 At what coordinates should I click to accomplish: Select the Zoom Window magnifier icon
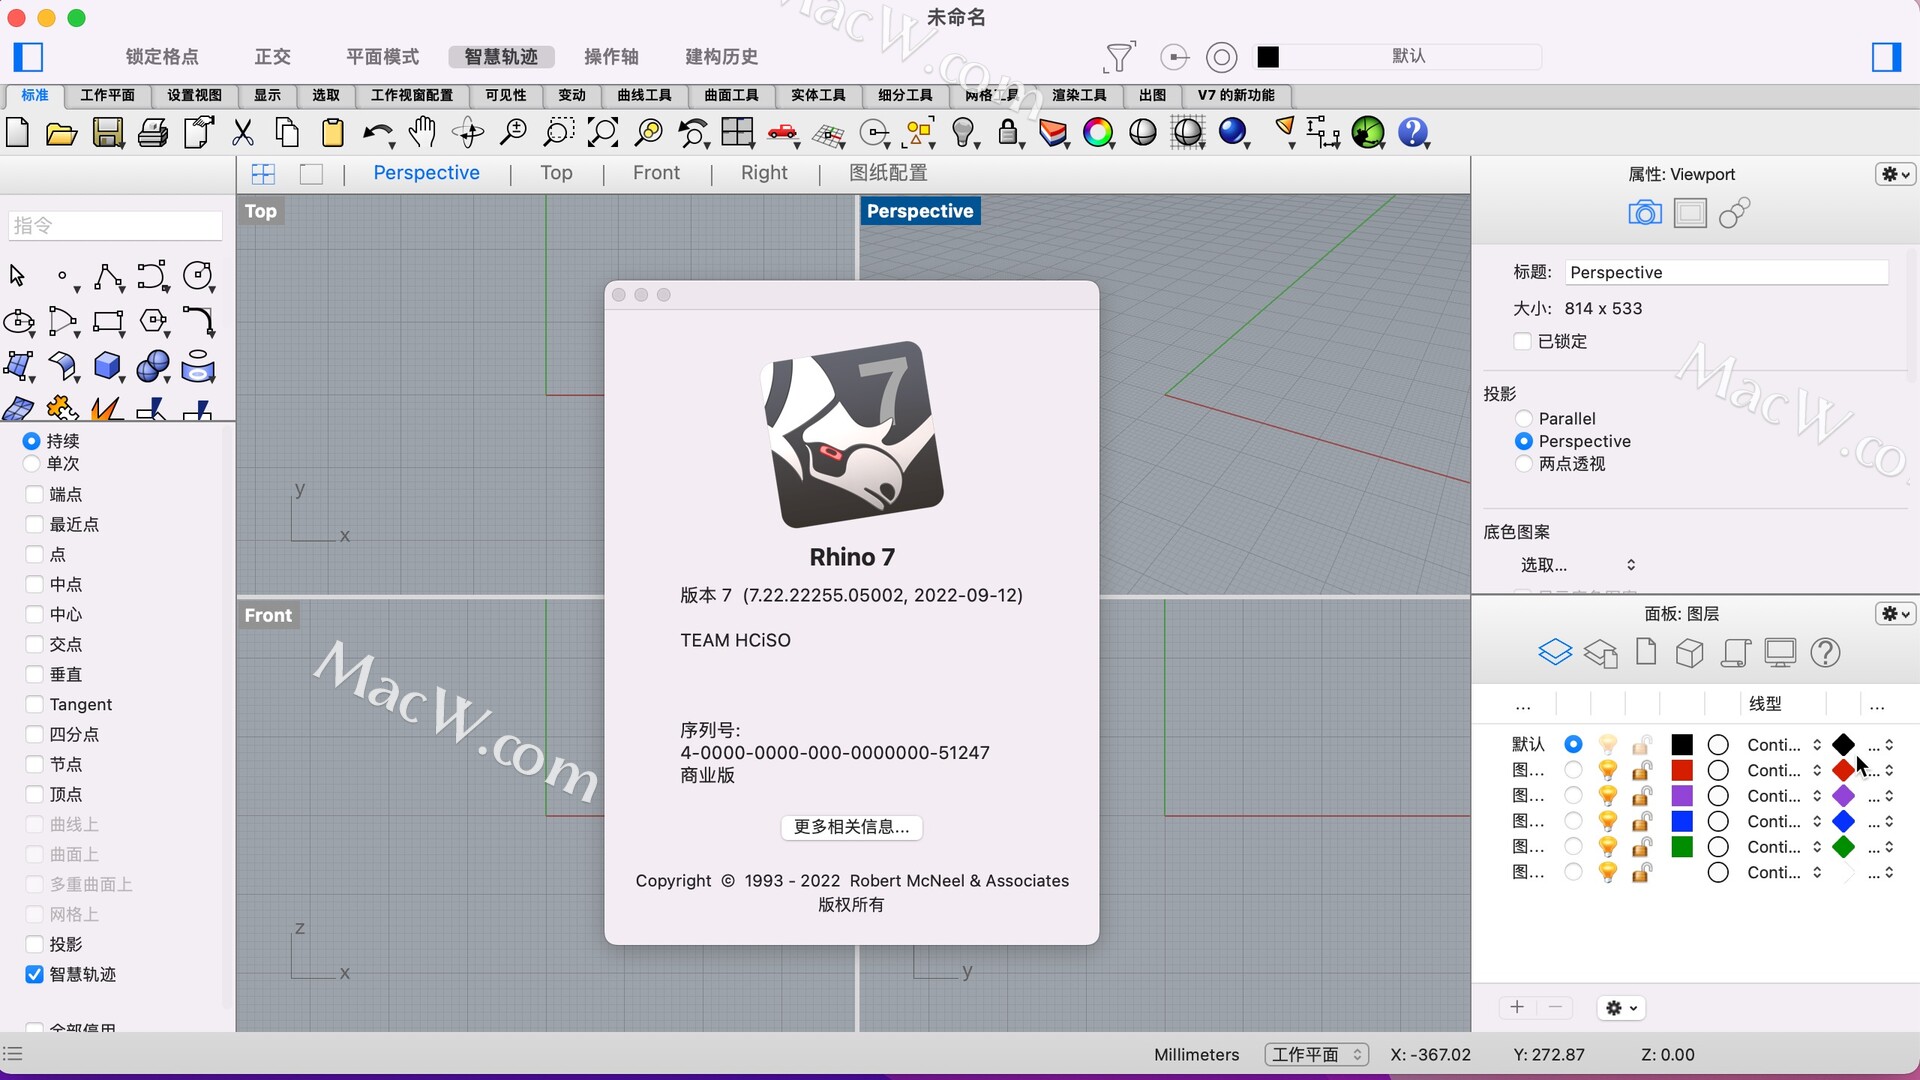[x=558, y=132]
